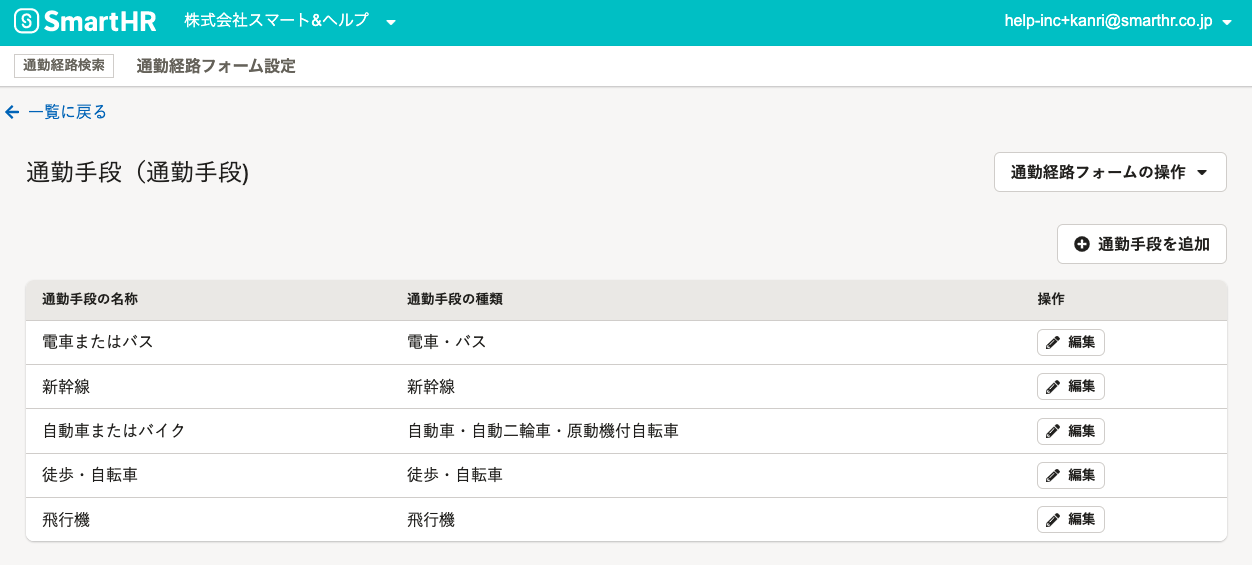The height and width of the screenshot is (565, 1252).
Task: Select the 新幹線 name cell
Action: click(66, 386)
